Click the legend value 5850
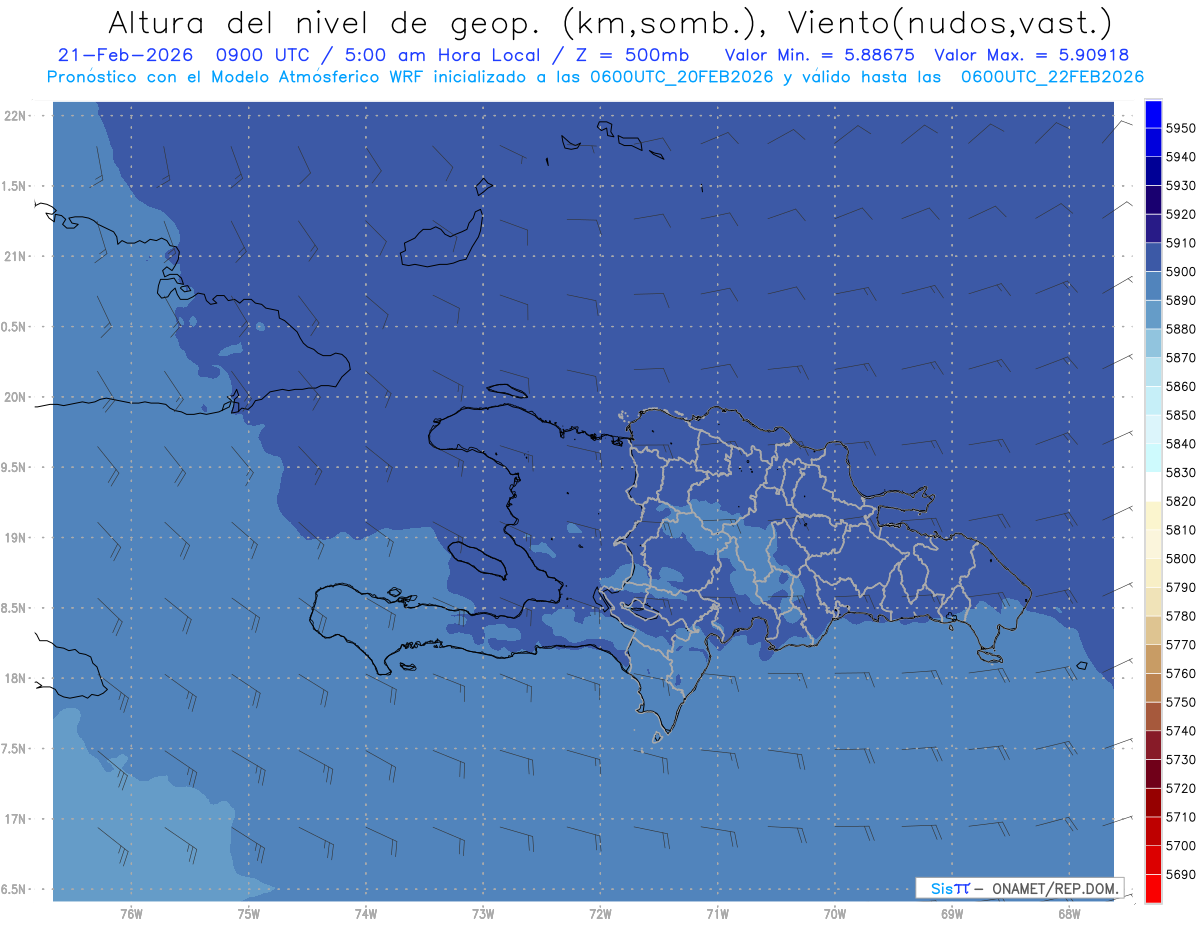Screen dimensions: 1200x927 coord(1180,415)
